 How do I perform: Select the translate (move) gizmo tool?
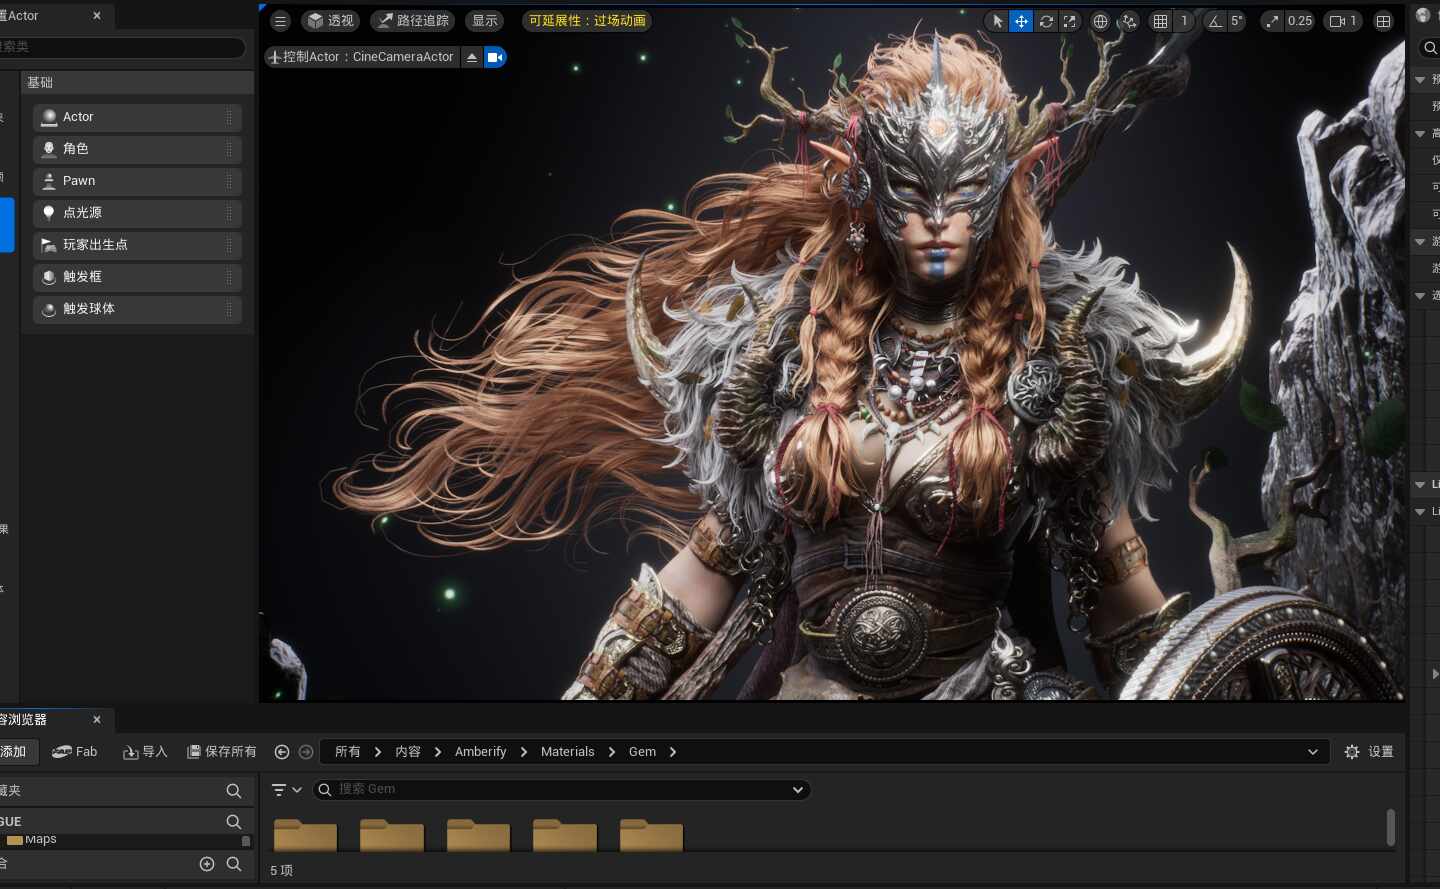tap(1021, 21)
